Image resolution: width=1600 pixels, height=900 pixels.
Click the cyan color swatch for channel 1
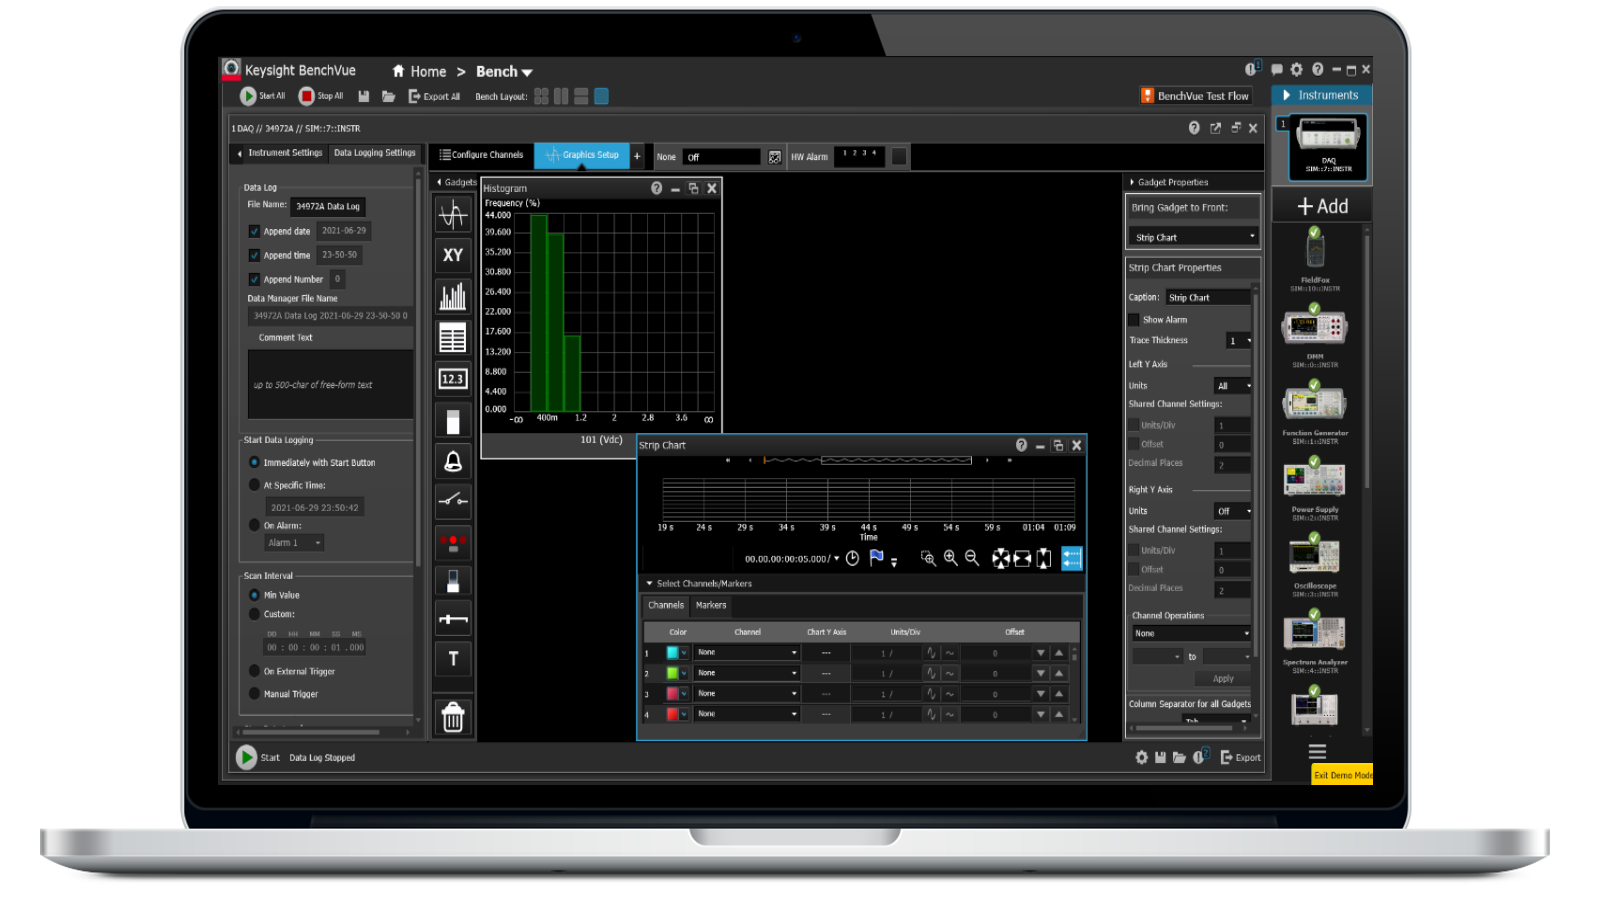click(672, 653)
